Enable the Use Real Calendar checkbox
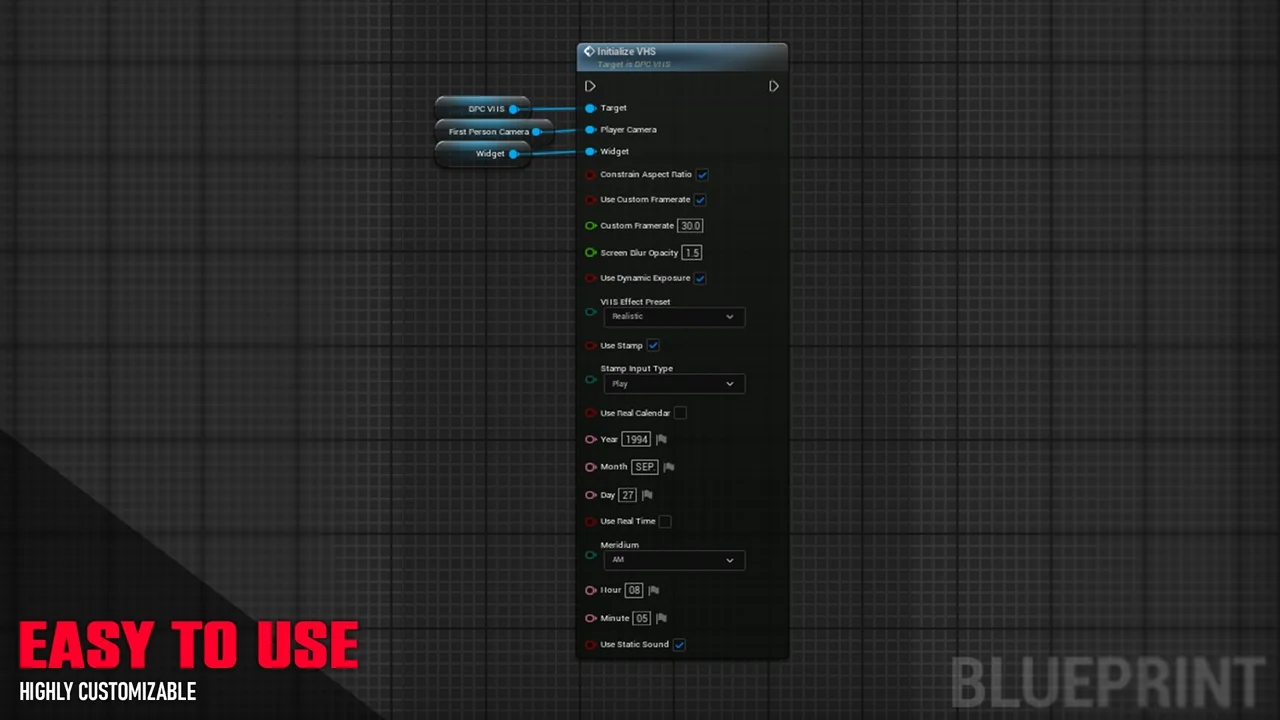 680,413
